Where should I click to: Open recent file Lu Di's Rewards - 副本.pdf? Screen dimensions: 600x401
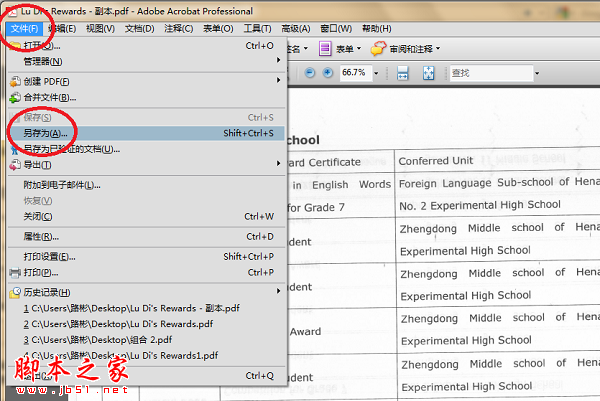[x=146, y=308]
